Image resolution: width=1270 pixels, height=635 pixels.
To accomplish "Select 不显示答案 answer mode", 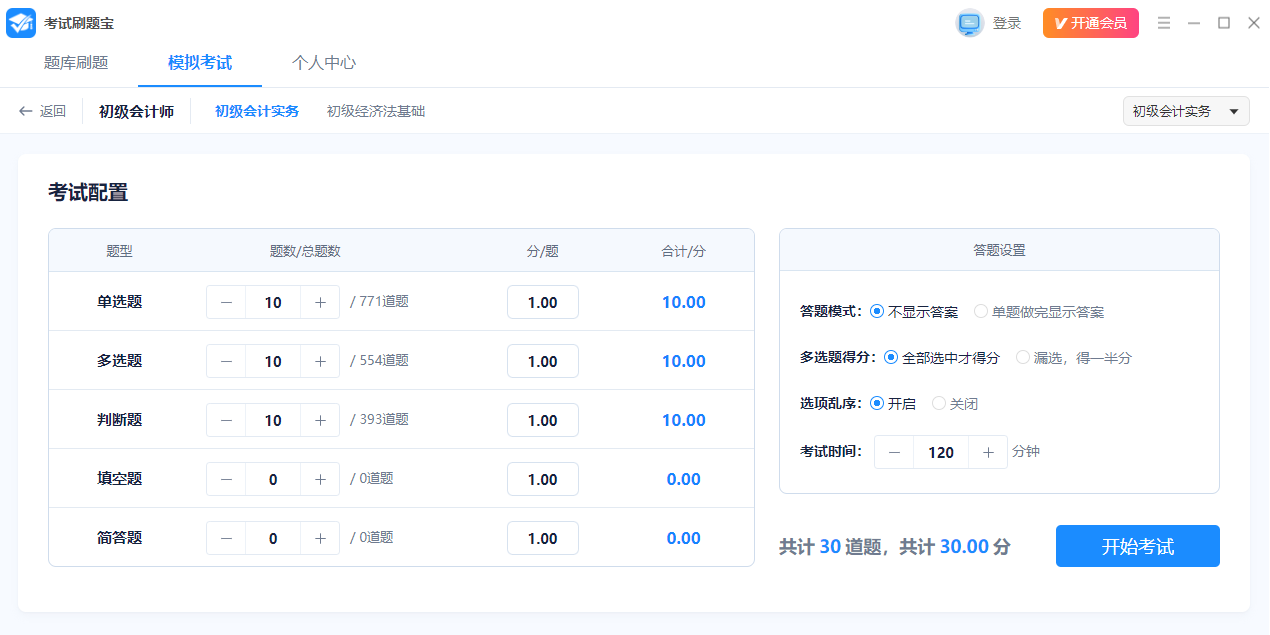I will tap(914, 311).
